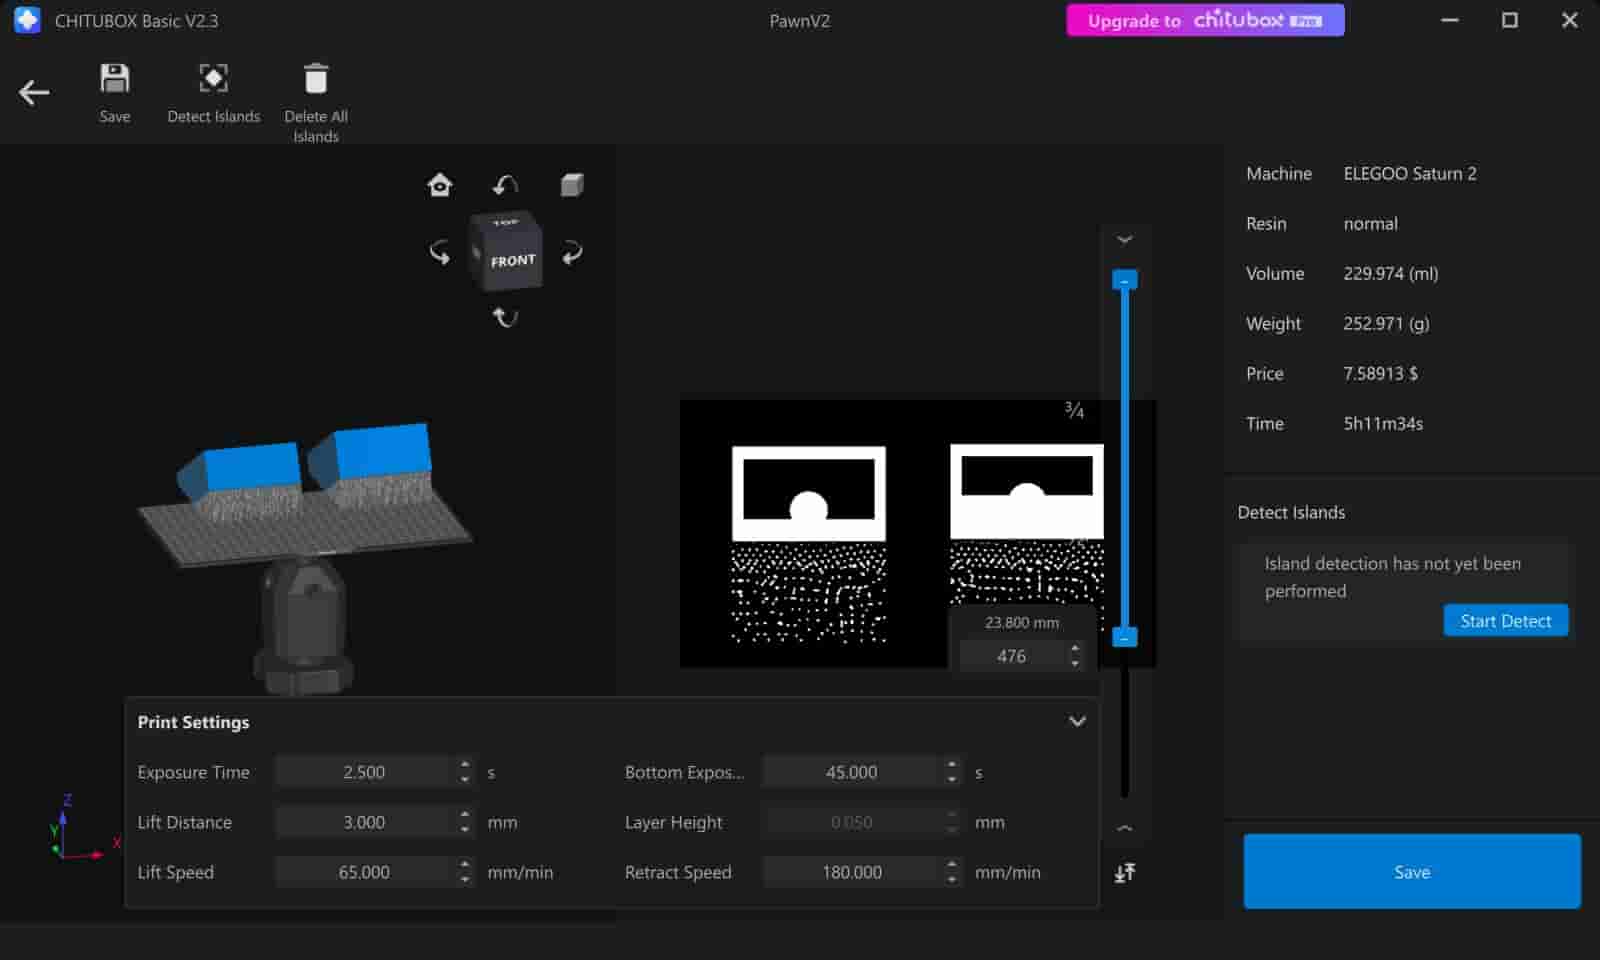Edit the layer number field 476

point(1011,656)
